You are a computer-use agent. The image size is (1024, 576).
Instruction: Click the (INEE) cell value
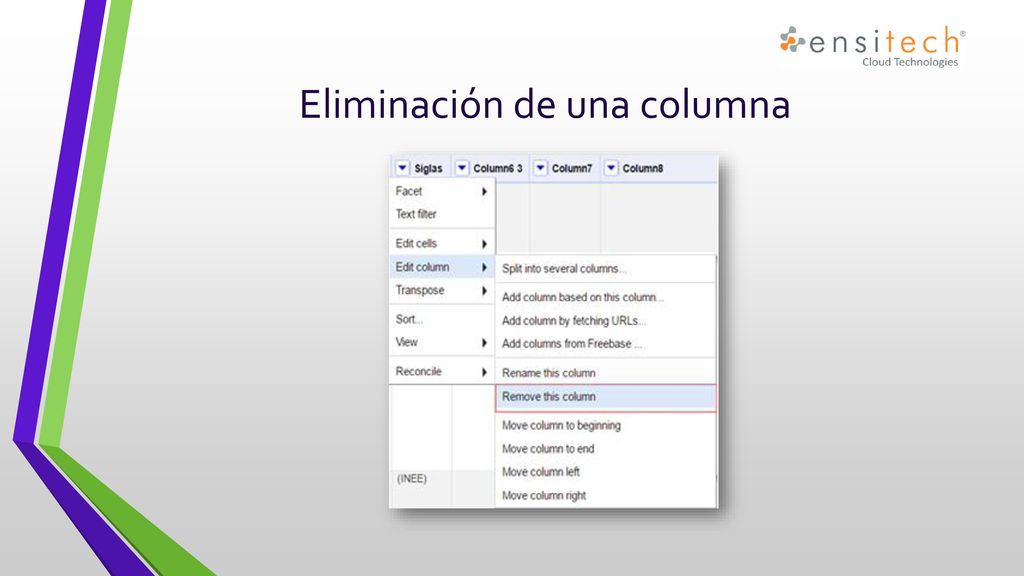tap(412, 479)
